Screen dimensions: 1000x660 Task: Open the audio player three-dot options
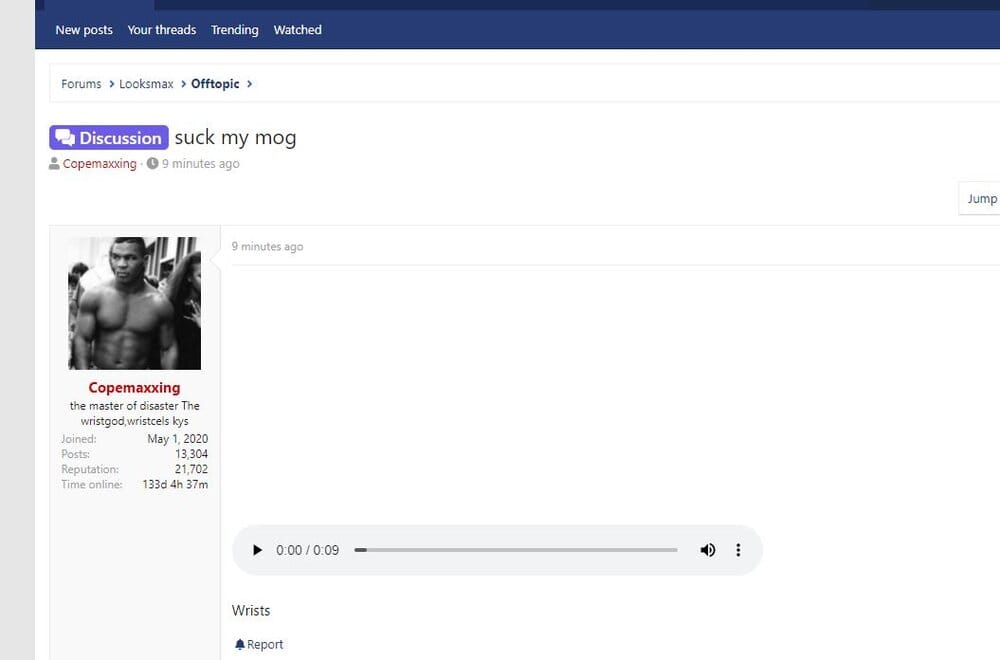[x=738, y=550]
